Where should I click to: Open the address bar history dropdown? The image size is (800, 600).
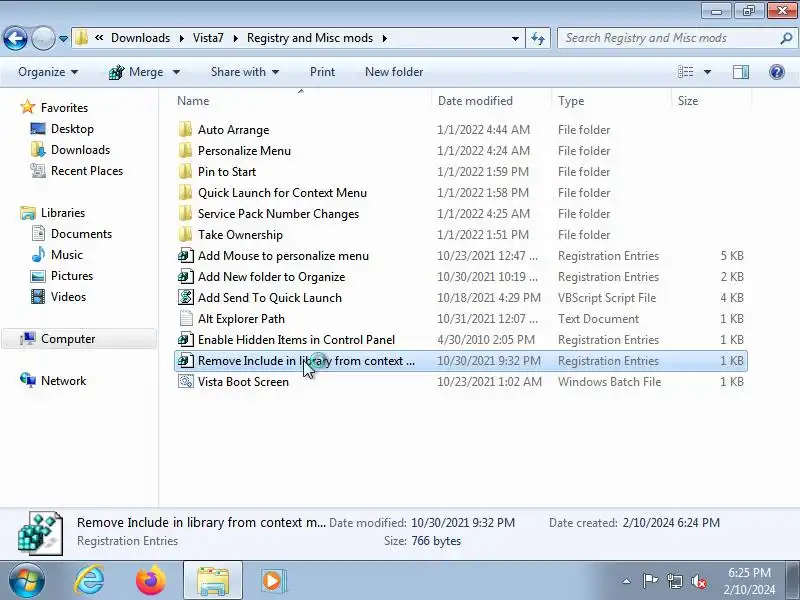coord(515,38)
